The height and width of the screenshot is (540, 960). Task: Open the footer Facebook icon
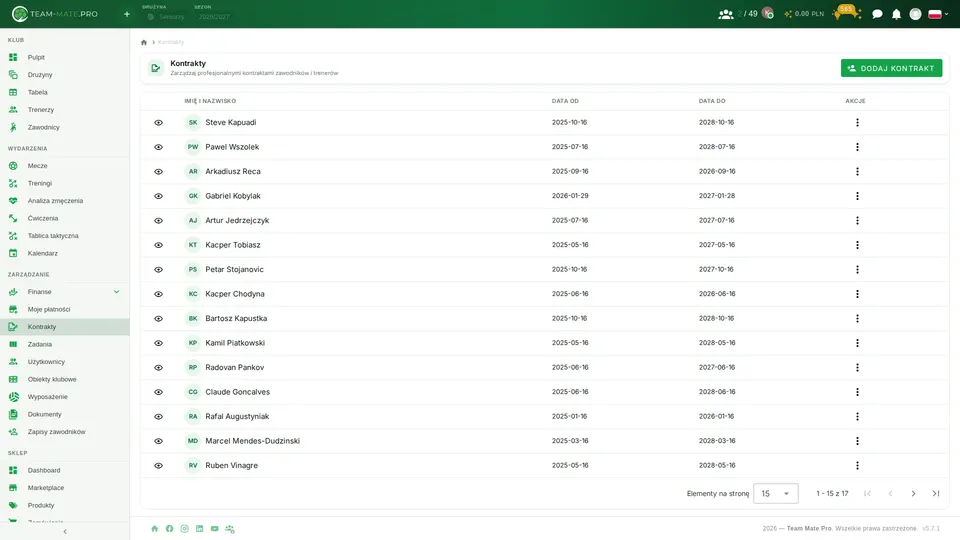170,528
